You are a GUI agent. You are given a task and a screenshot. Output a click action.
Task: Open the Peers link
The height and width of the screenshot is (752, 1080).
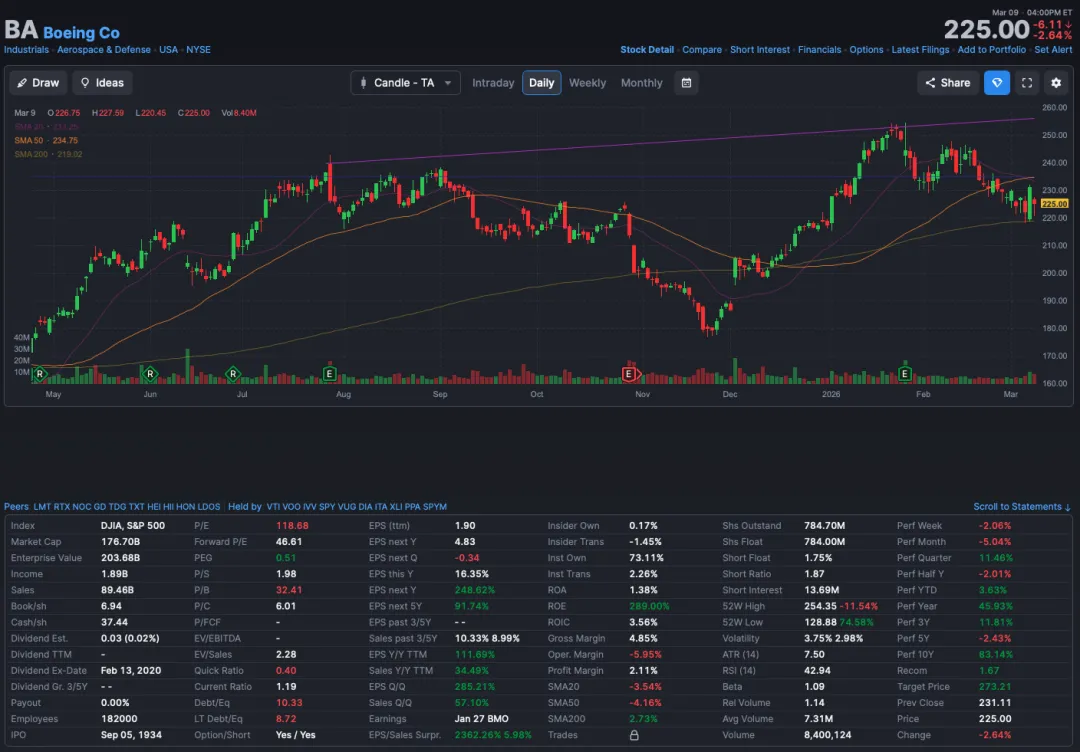point(17,507)
